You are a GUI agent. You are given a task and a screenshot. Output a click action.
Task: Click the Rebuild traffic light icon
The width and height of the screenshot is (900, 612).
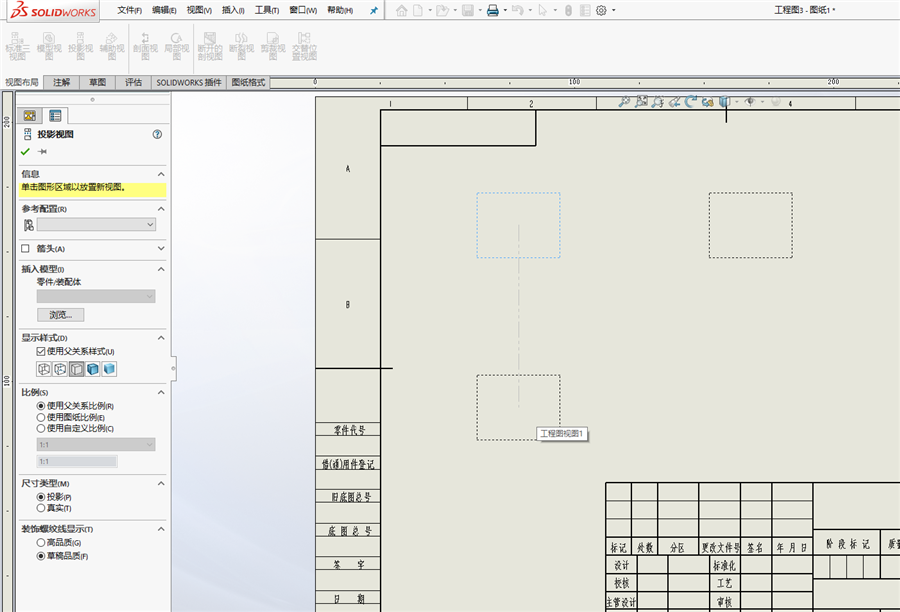[x=568, y=10]
